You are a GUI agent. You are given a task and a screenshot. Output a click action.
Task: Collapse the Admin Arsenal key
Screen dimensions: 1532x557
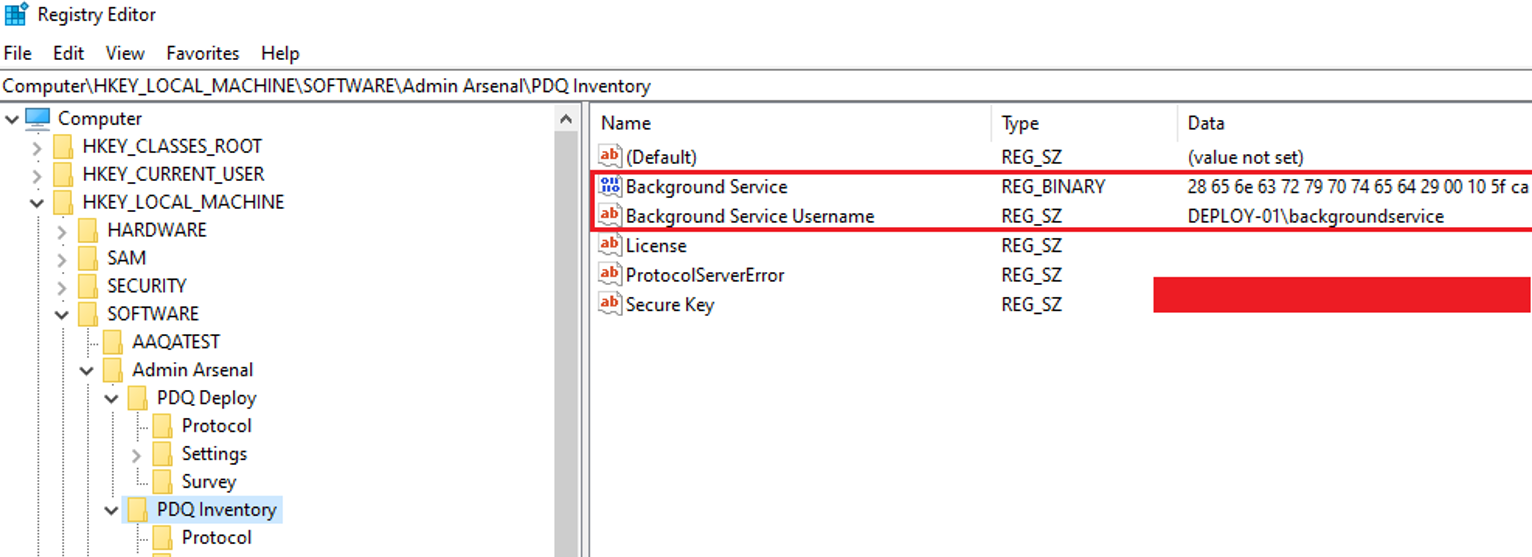(87, 371)
